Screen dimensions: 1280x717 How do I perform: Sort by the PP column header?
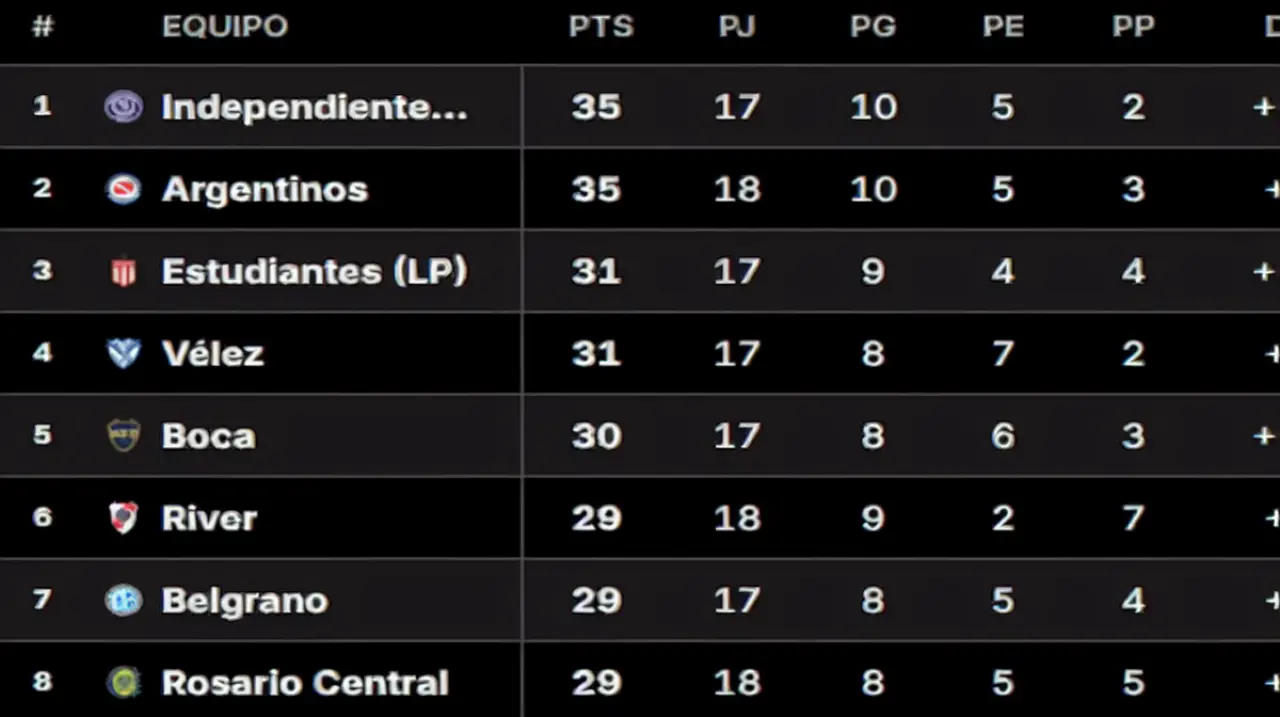tap(1133, 26)
